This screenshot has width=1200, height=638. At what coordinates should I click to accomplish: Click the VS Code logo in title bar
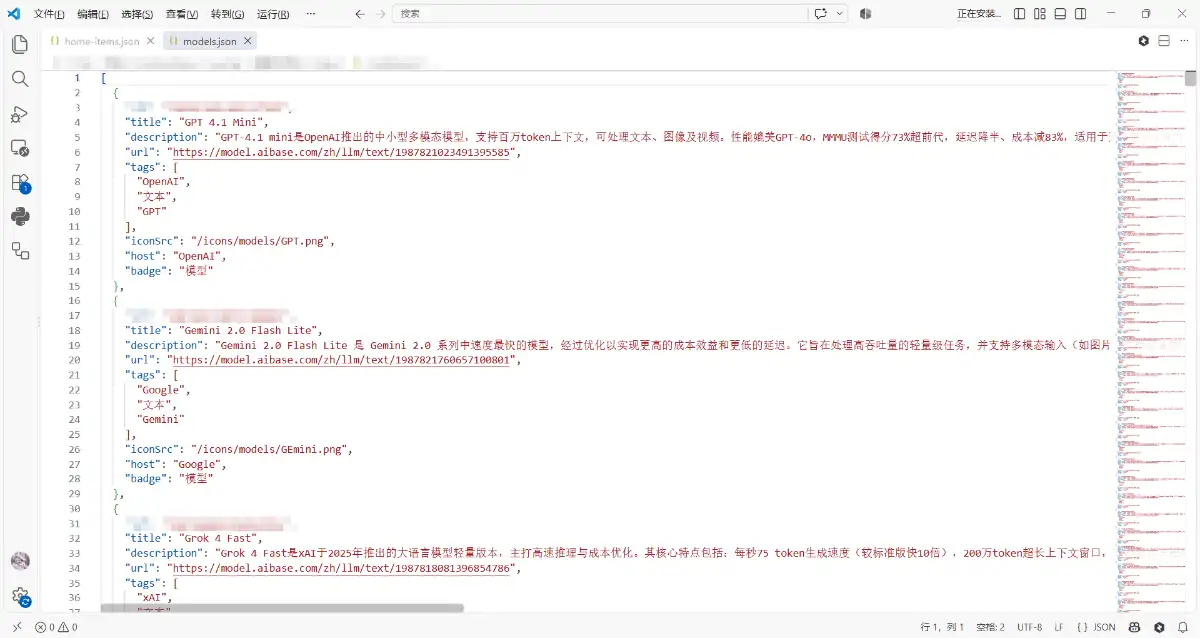(14, 14)
